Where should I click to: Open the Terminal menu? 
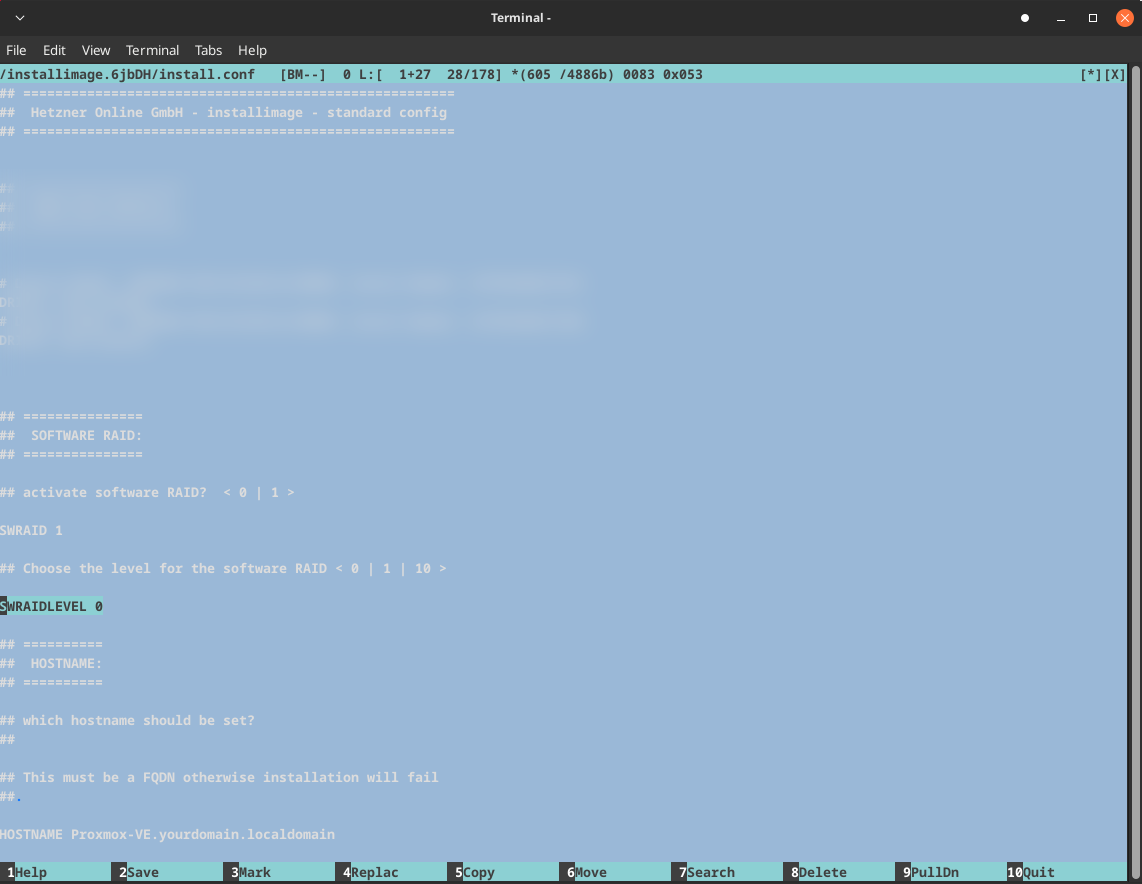coord(152,50)
